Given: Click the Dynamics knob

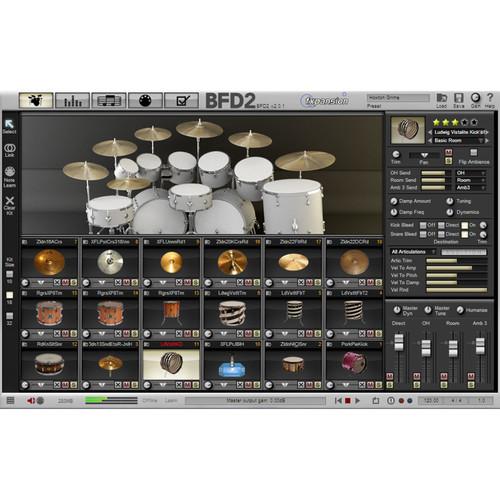Looking at the screenshot, I should [x=450, y=212].
